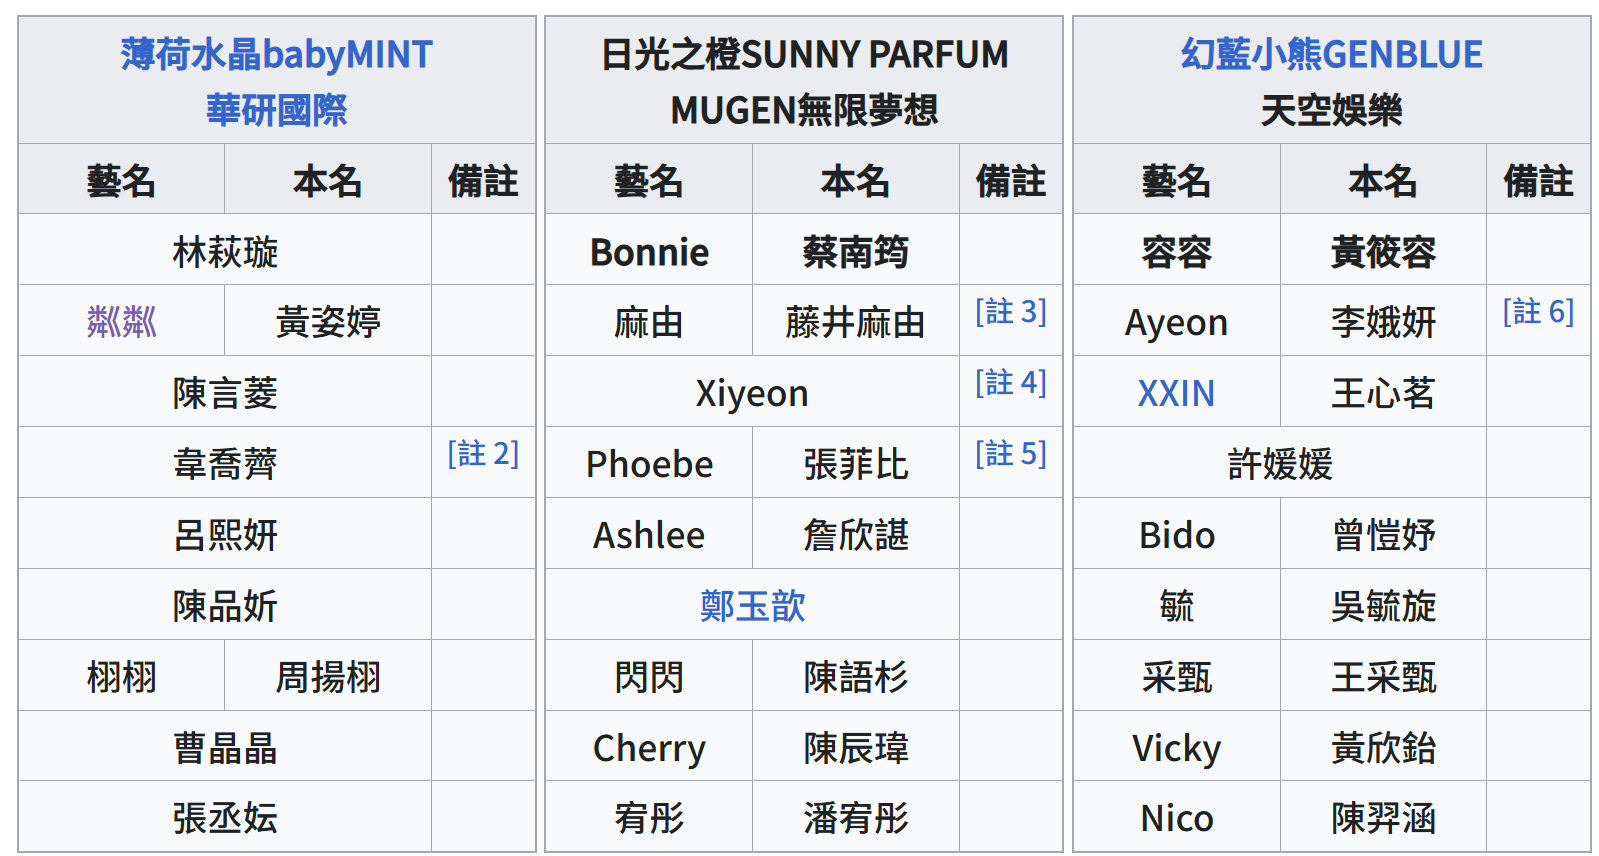Open the 華研國際 link

pyautogui.click(x=276, y=110)
